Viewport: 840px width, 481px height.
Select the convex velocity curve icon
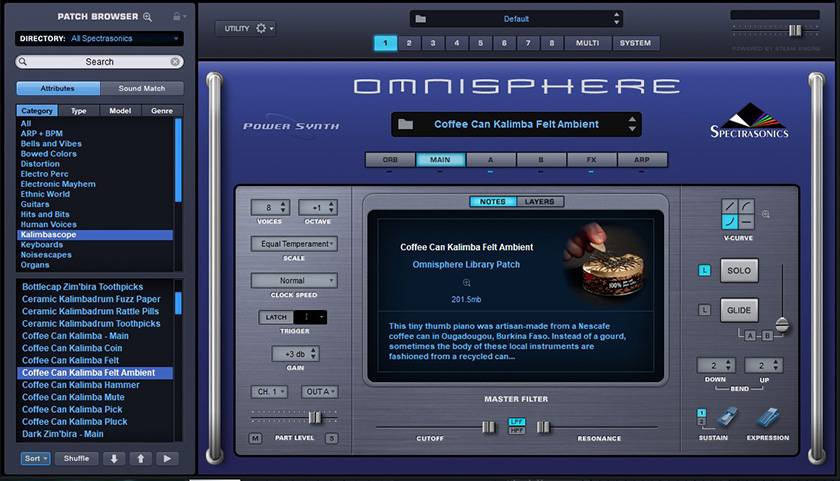coord(747,207)
